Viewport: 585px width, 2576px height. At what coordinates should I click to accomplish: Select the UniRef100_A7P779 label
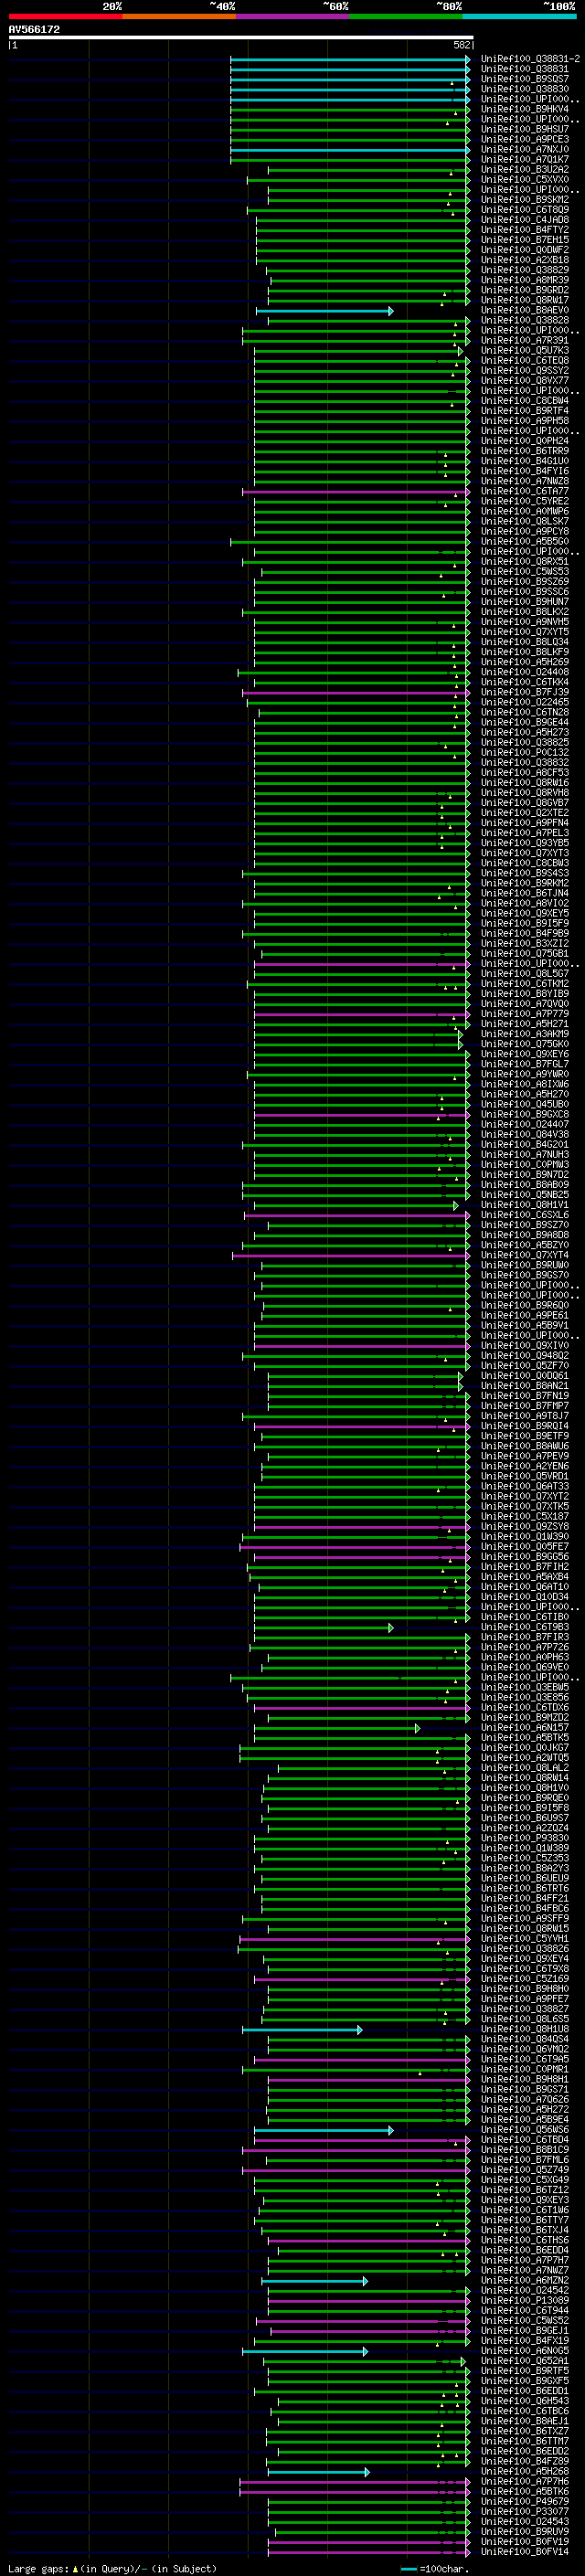[525, 1014]
